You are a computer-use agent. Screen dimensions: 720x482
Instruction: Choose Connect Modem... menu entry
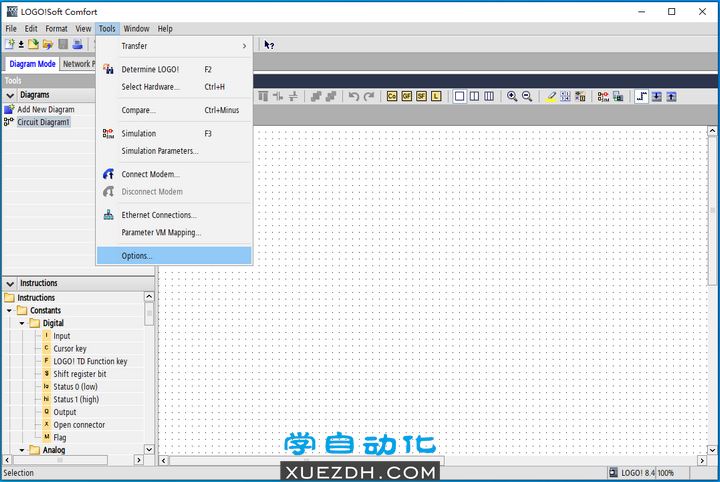(x=174, y=174)
